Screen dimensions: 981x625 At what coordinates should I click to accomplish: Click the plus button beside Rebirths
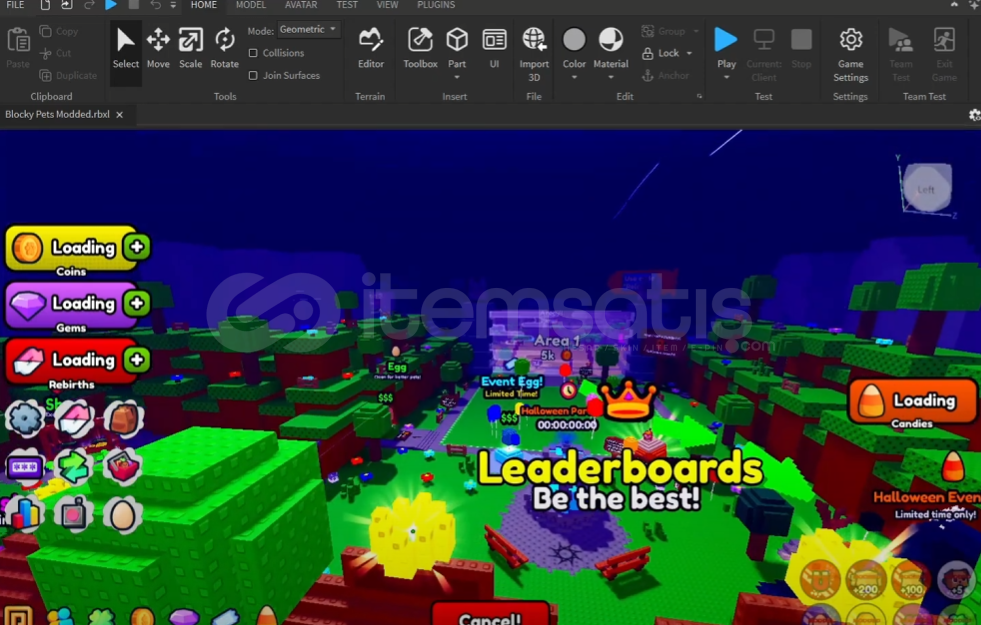(x=136, y=360)
